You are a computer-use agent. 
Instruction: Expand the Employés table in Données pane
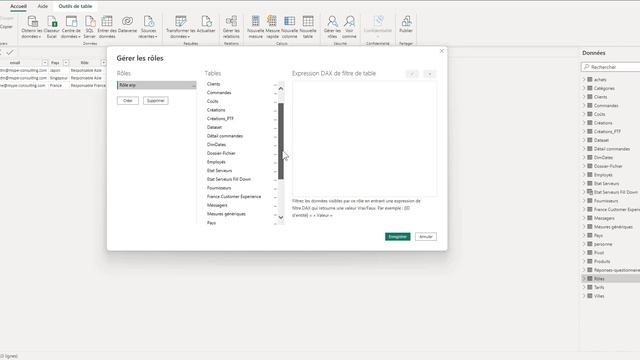coord(584,175)
